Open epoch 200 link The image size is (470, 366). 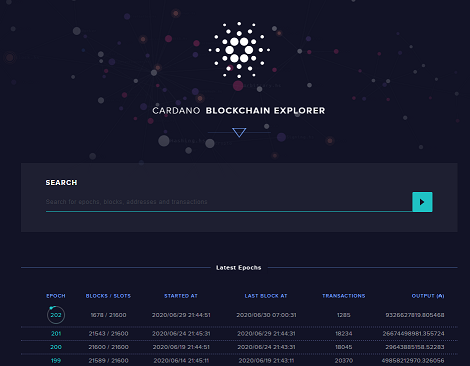pyautogui.click(x=56, y=347)
